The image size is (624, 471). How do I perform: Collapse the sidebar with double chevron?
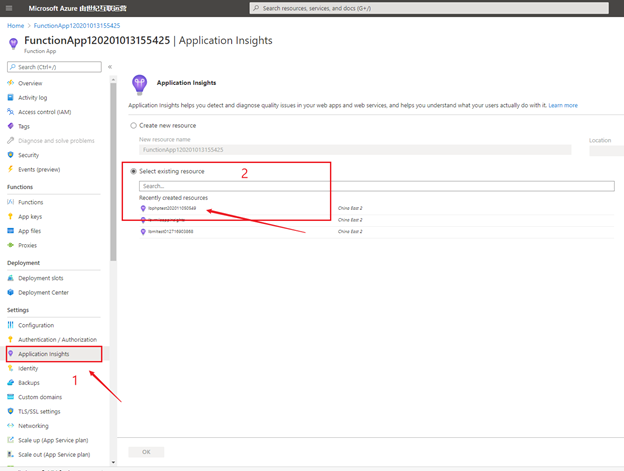[x=110, y=67]
